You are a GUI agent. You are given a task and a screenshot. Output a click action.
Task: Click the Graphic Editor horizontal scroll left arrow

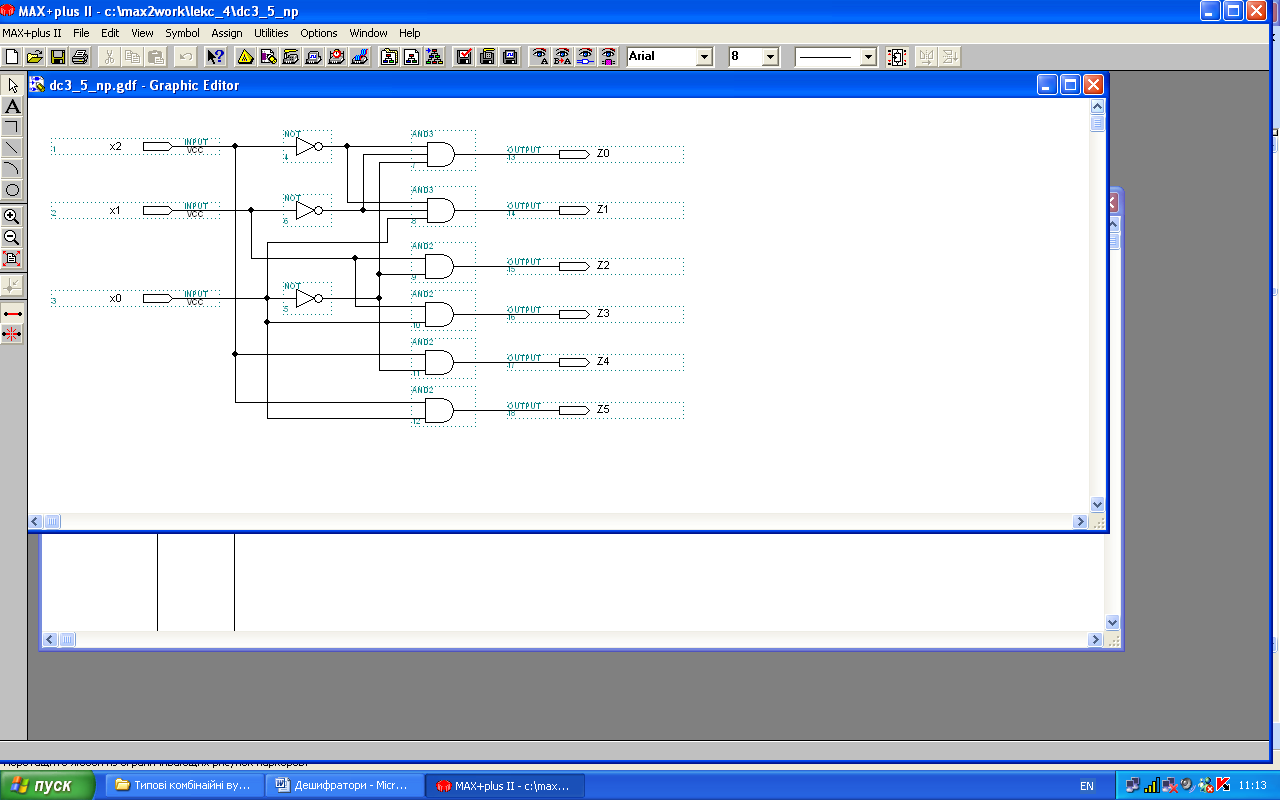[36, 521]
